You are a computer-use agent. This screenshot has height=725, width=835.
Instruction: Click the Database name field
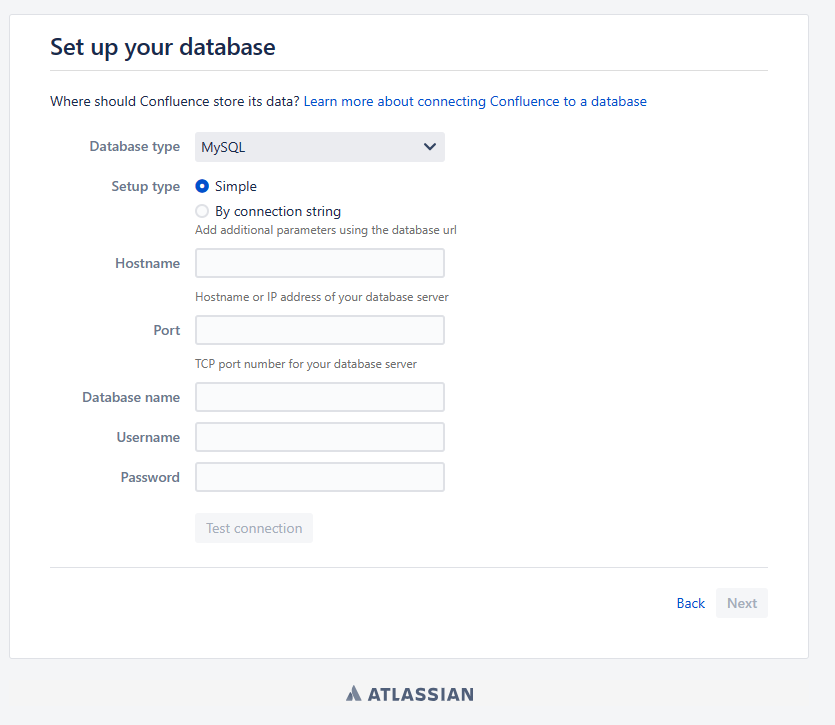click(320, 397)
